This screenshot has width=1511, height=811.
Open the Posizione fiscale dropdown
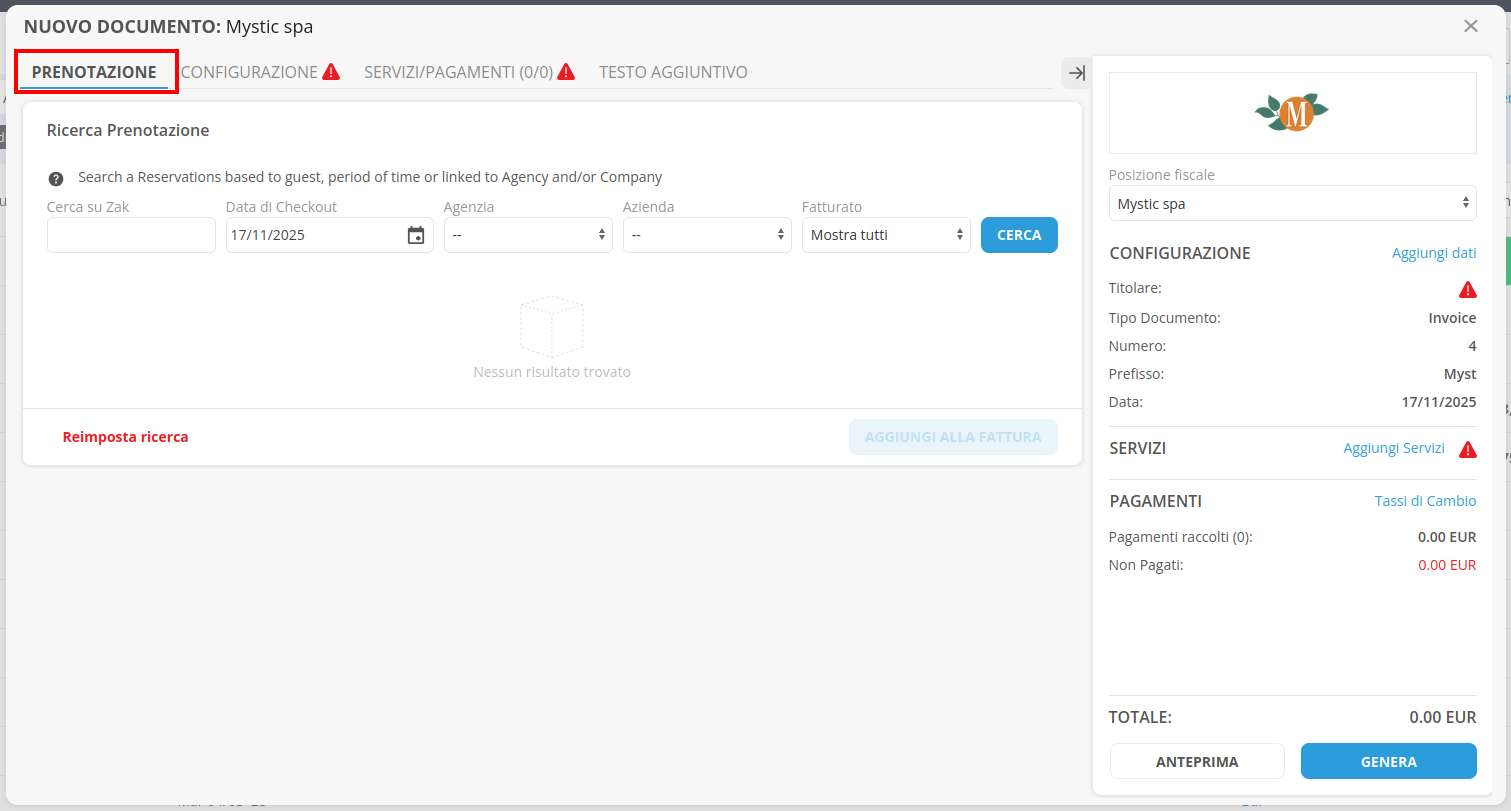click(1292, 204)
